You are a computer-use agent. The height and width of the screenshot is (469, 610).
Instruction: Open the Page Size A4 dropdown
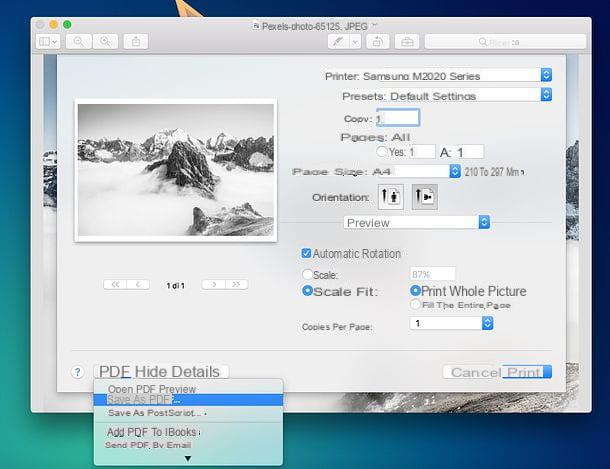(x=455, y=171)
